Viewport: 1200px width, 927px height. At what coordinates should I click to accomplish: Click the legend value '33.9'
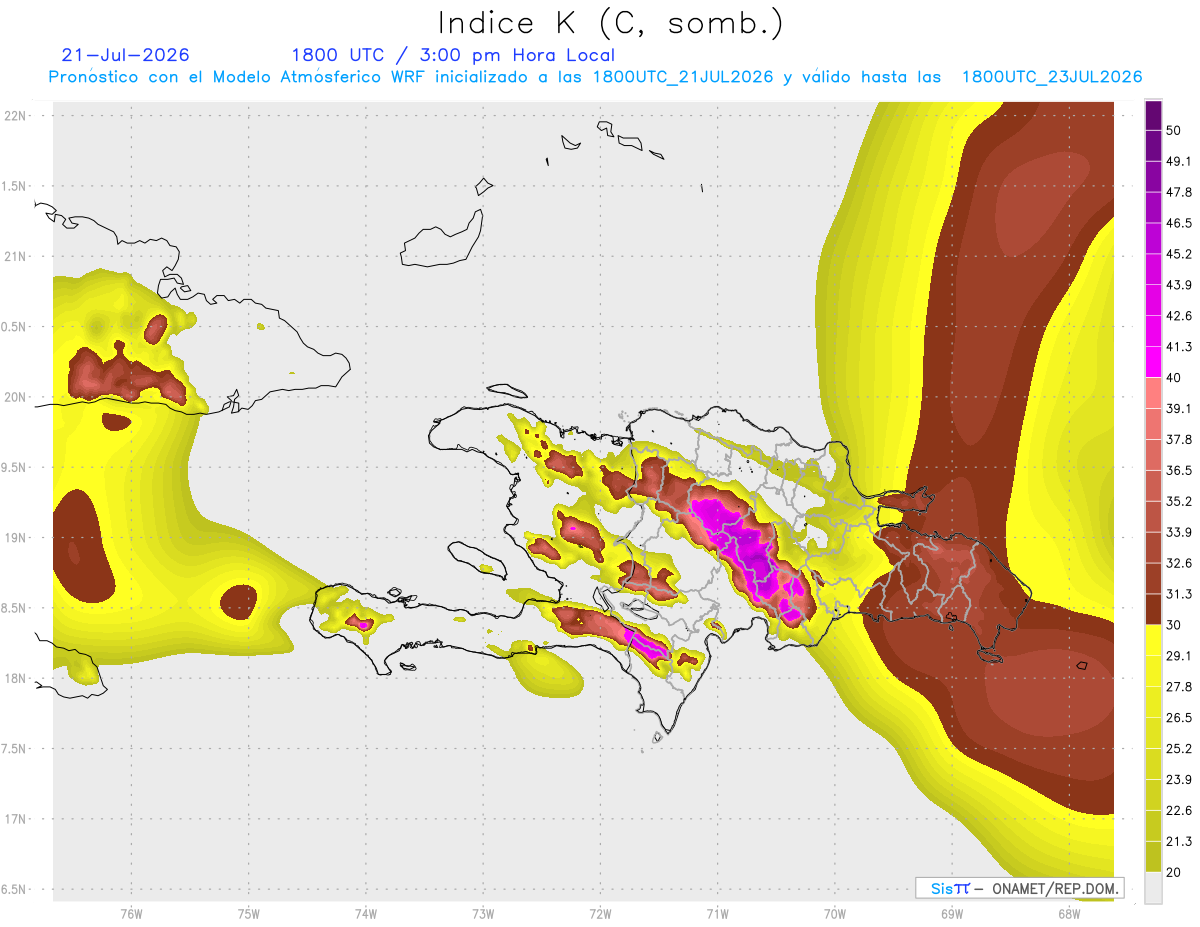point(1178,532)
